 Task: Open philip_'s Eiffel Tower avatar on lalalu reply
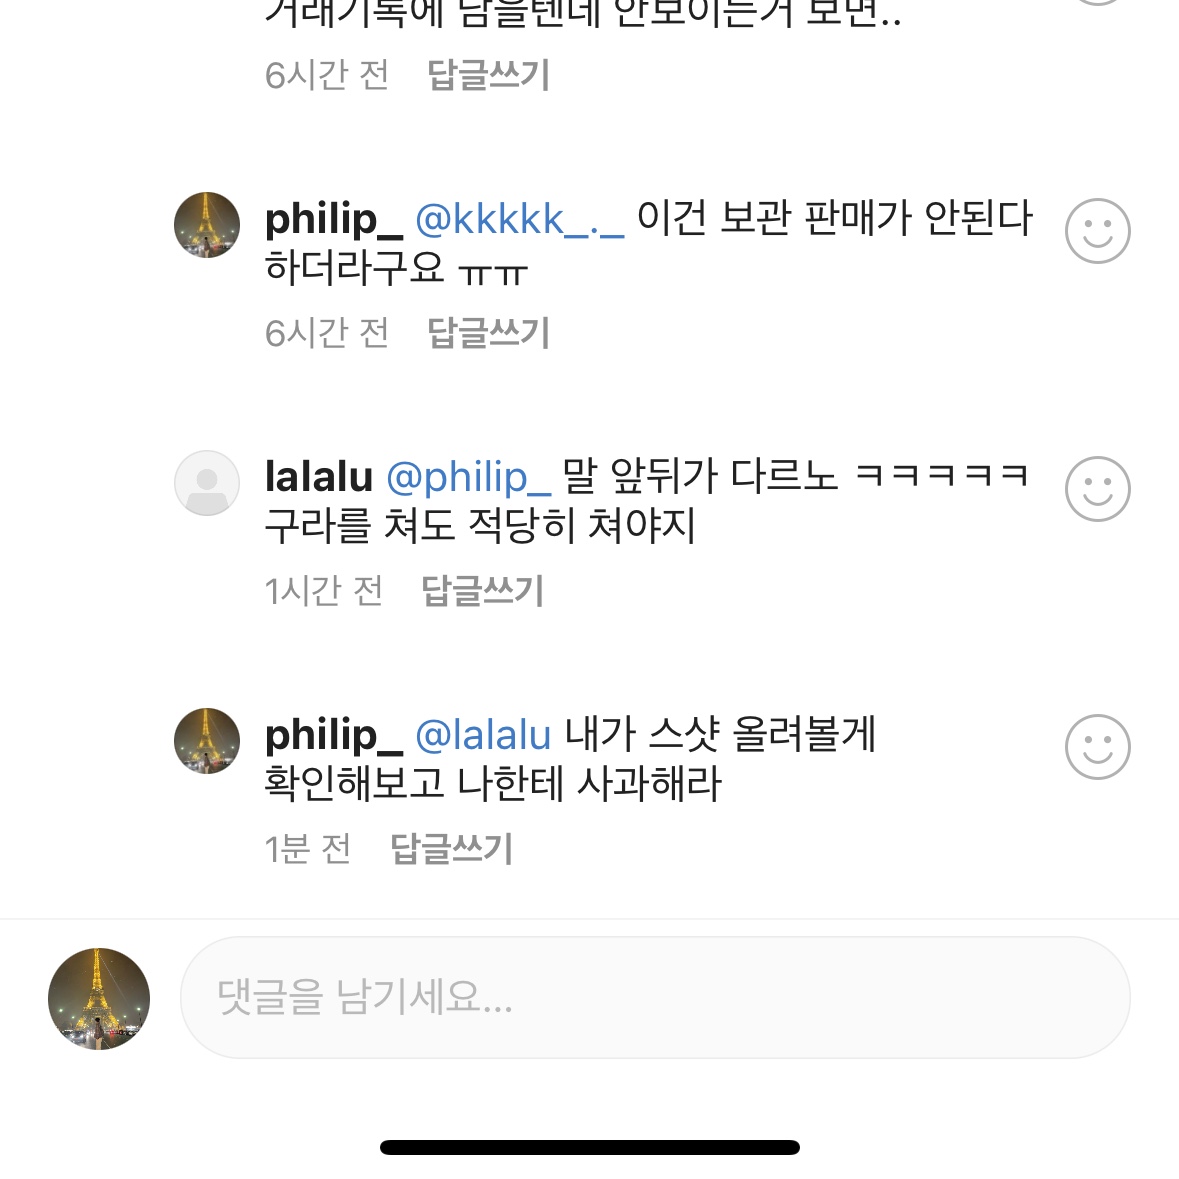point(207,741)
